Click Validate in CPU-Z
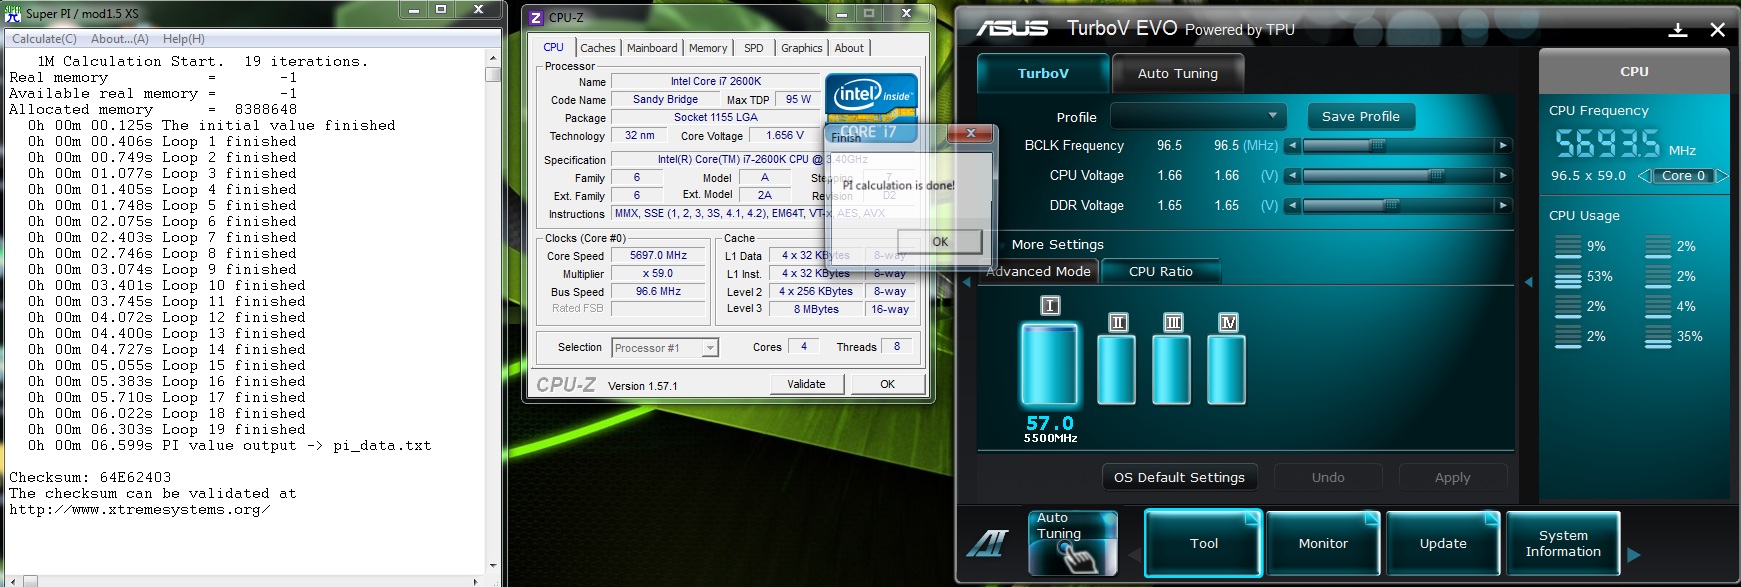Viewport: 1741px width, 587px height. pos(806,384)
